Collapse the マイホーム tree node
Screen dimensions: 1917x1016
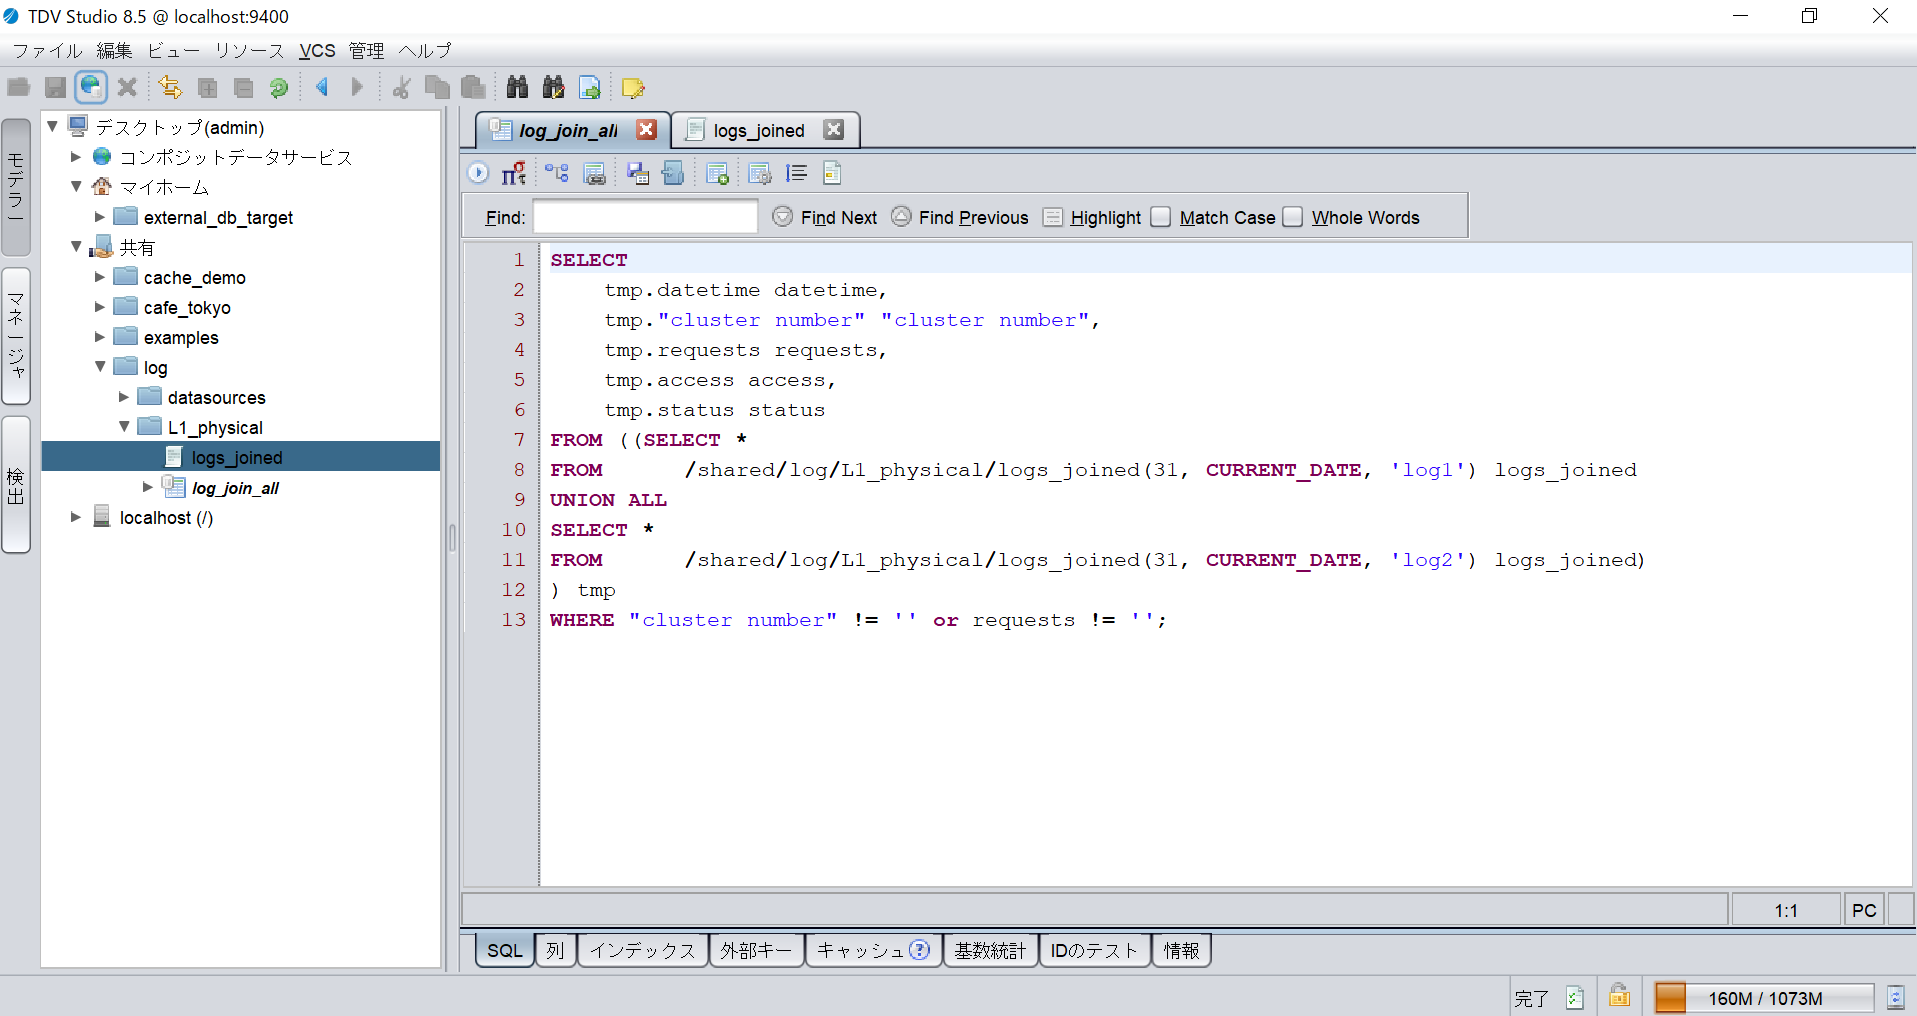76,187
